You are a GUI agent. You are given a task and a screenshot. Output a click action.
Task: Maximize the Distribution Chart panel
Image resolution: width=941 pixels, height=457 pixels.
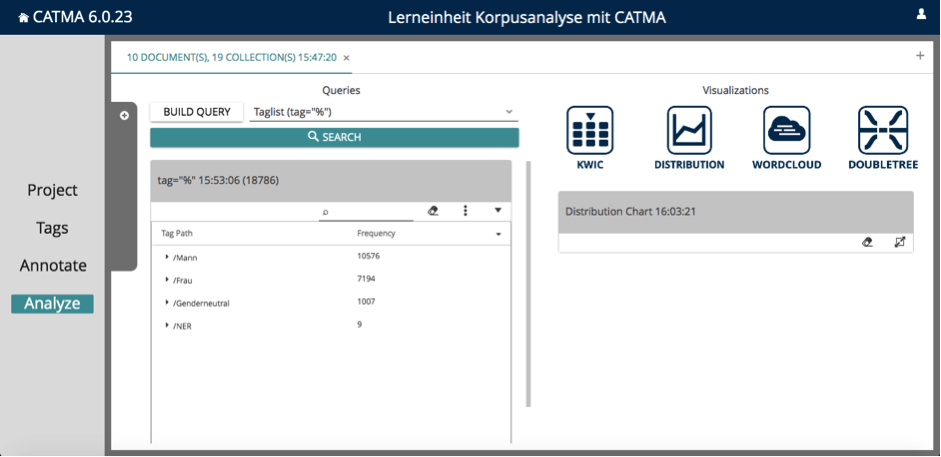(x=899, y=242)
